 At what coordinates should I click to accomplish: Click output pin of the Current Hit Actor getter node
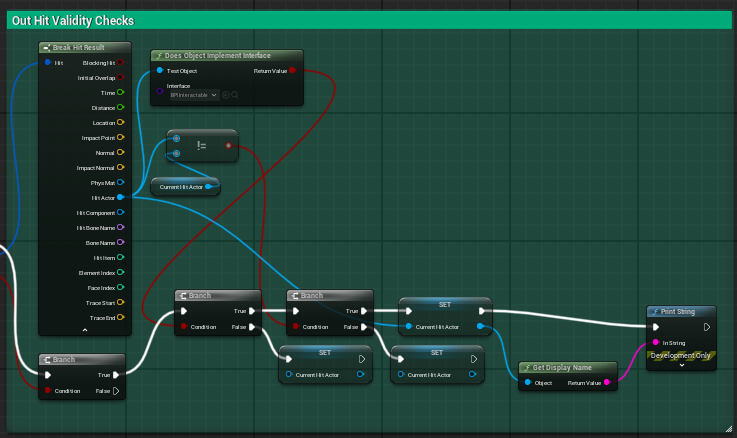(x=208, y=187)
